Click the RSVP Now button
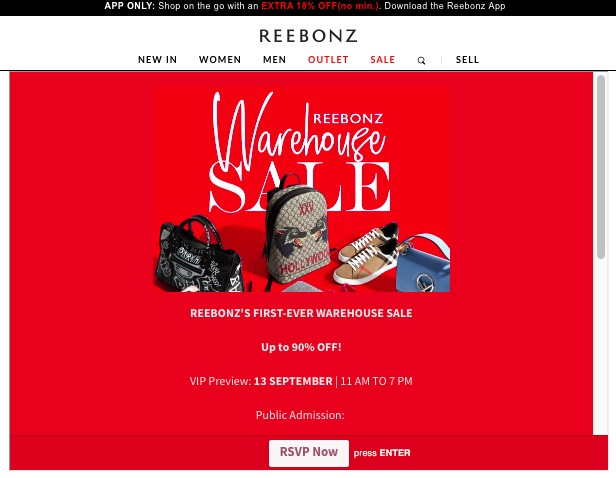616x478 pixels. 309,453
